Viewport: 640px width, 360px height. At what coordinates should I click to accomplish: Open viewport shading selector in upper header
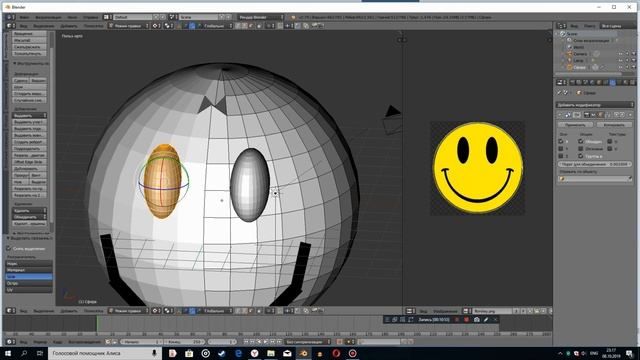[157, 26]
